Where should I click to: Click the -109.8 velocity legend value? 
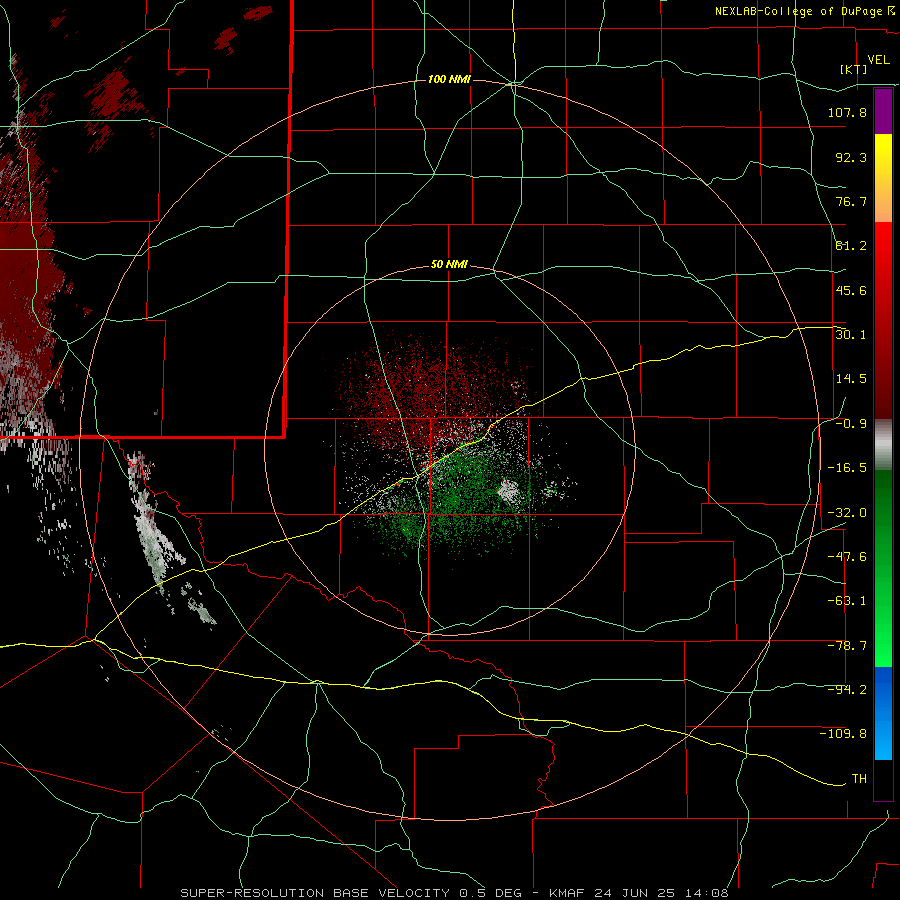[843, 734]
